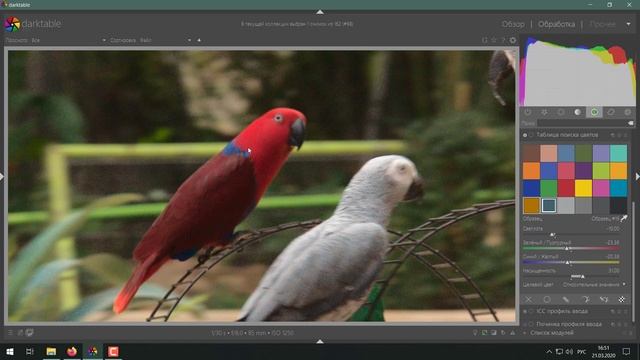Activate the color picker eyedropper beside Образец
This screenshot has height=360, width=640.
pos(624,219)
